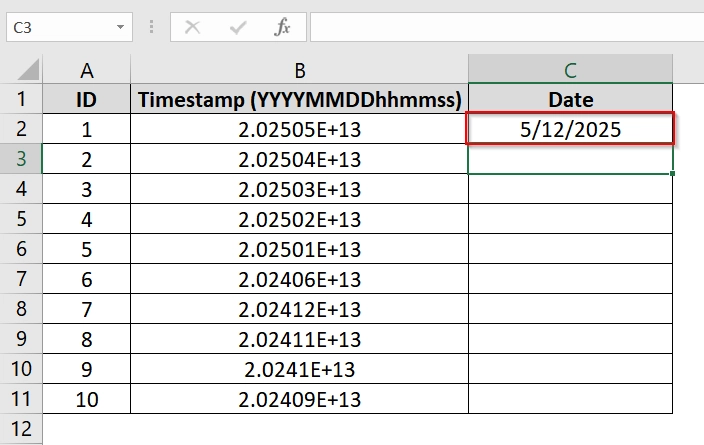Select row 10 header
This screenshot has height=445, width=704.
point(21,369)
